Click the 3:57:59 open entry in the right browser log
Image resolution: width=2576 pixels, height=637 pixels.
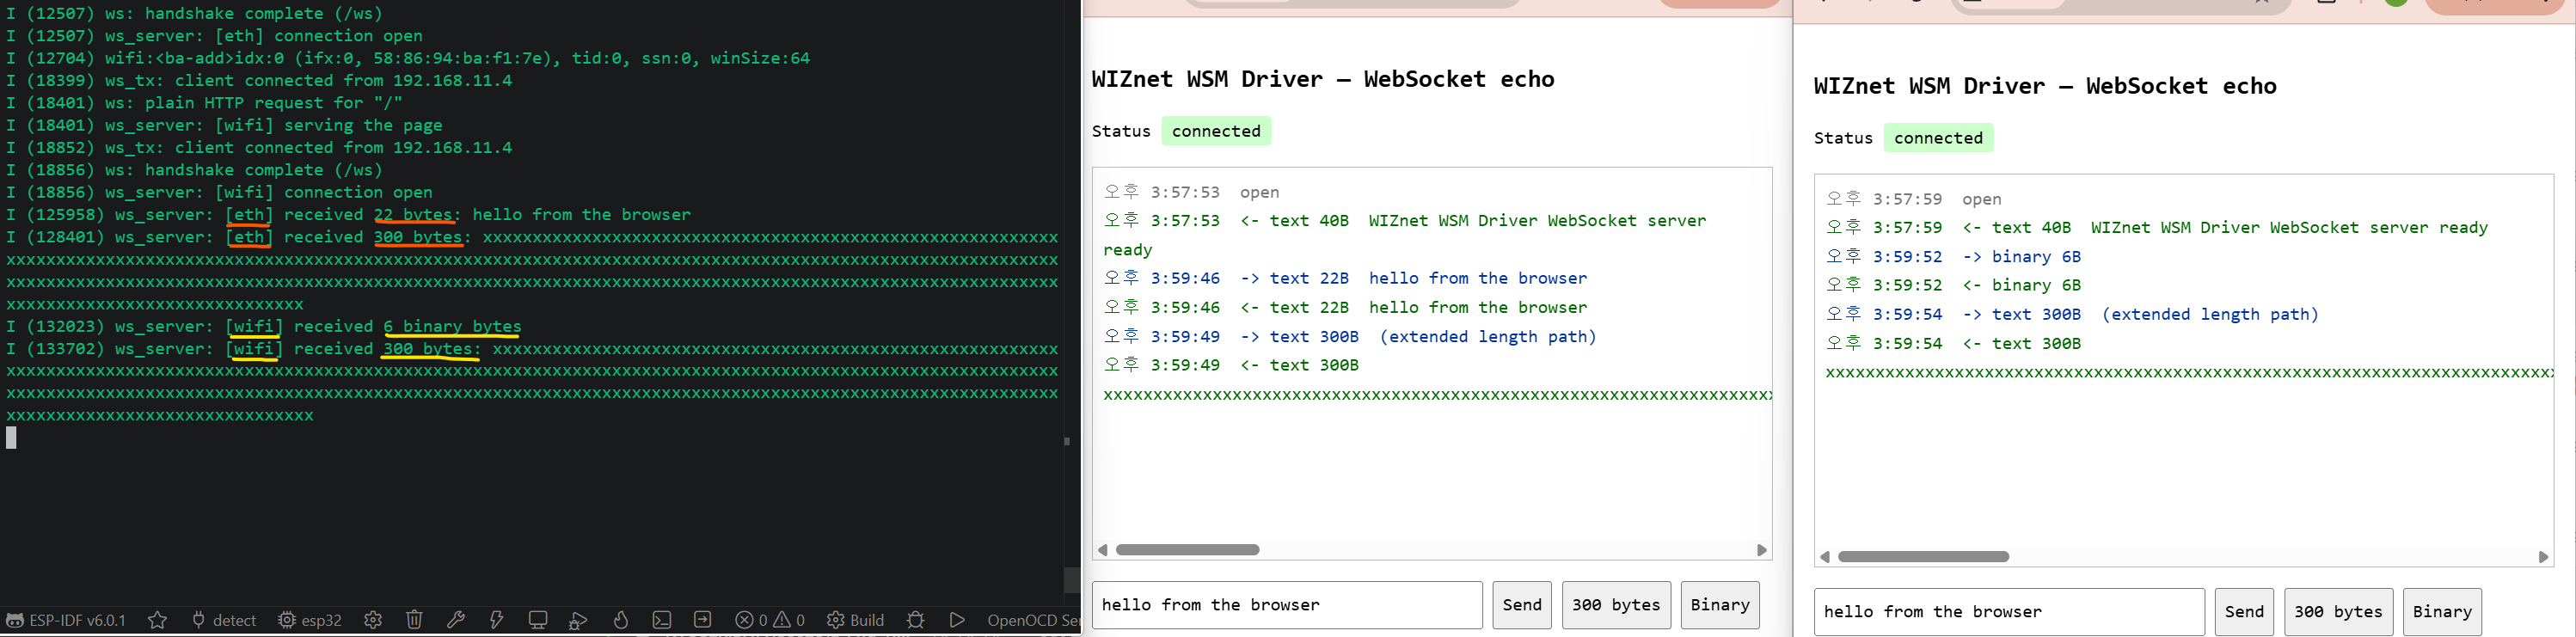1913,199
